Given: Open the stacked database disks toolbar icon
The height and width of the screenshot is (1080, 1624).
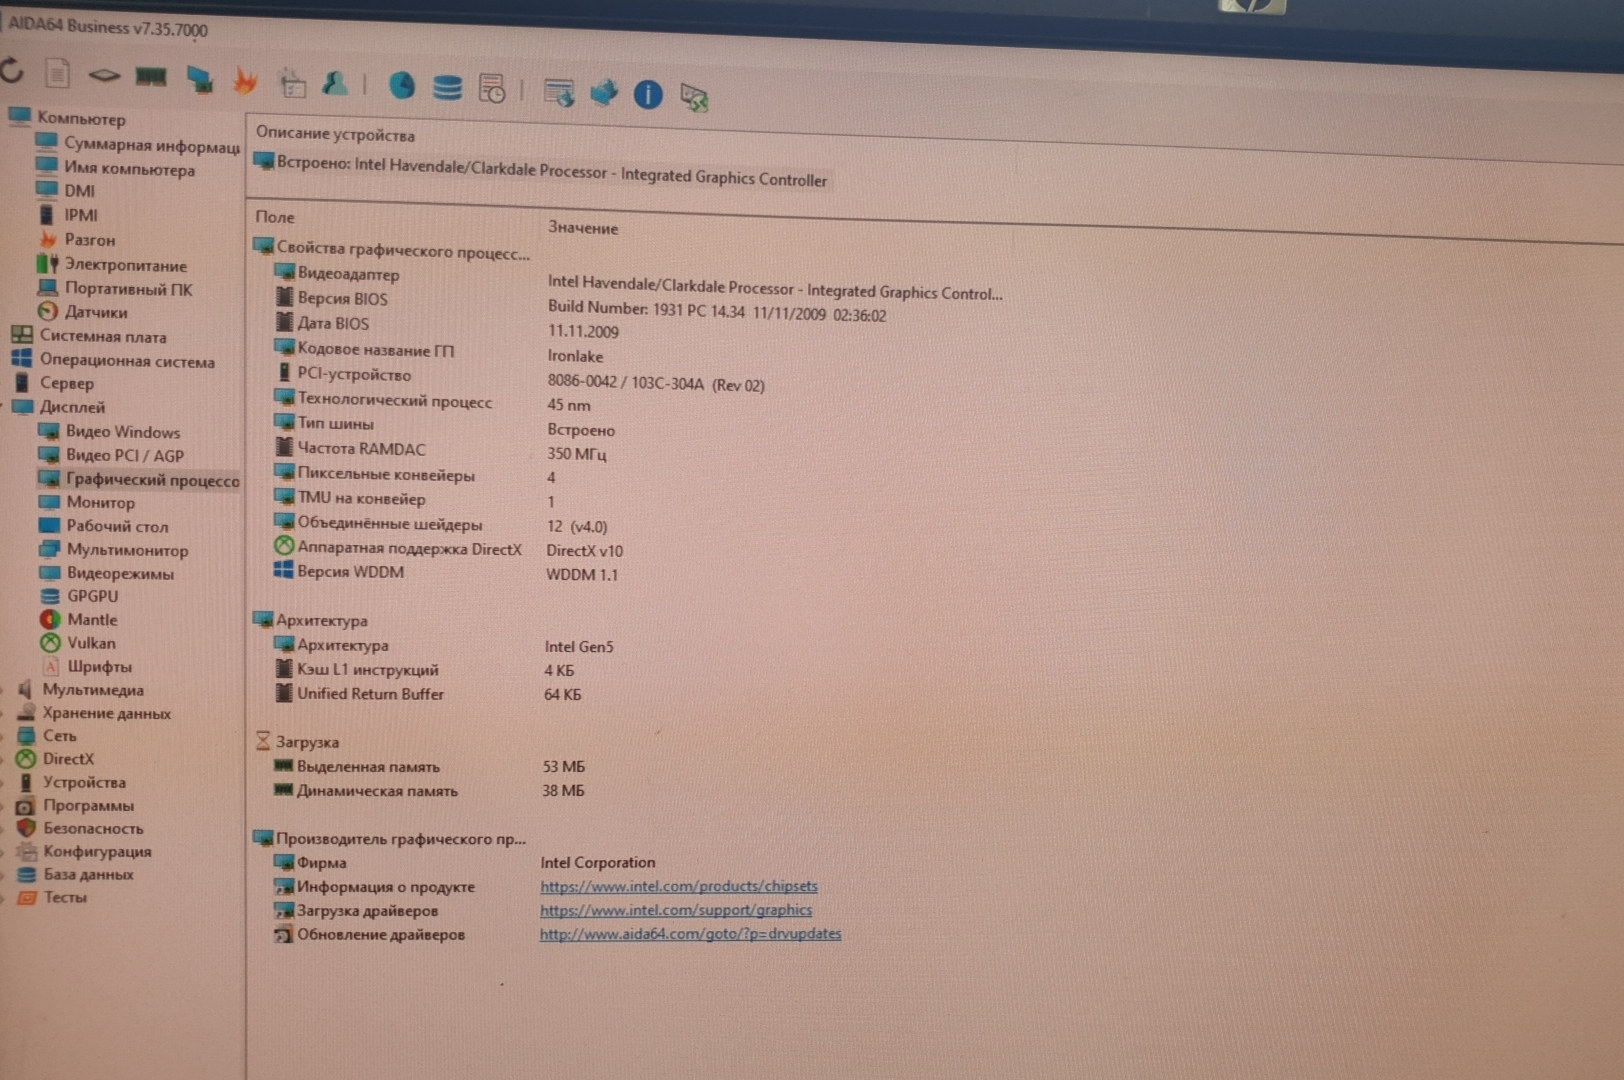Looking at the screenshot, I should (x=447, y=88).
